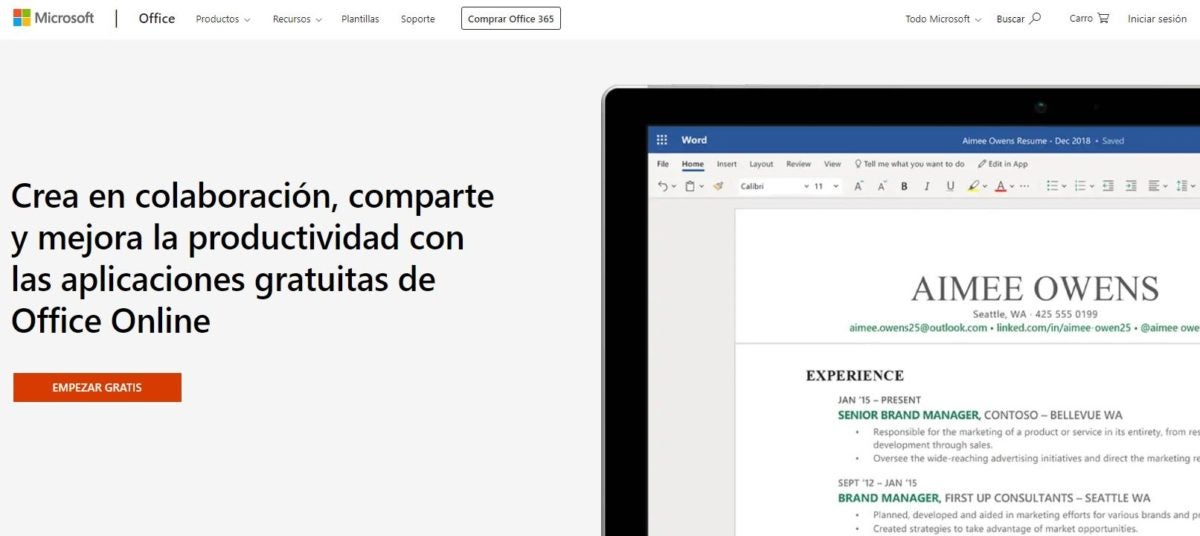
Task: Click the Buscar search magnifier
Action: [1034, 18]
